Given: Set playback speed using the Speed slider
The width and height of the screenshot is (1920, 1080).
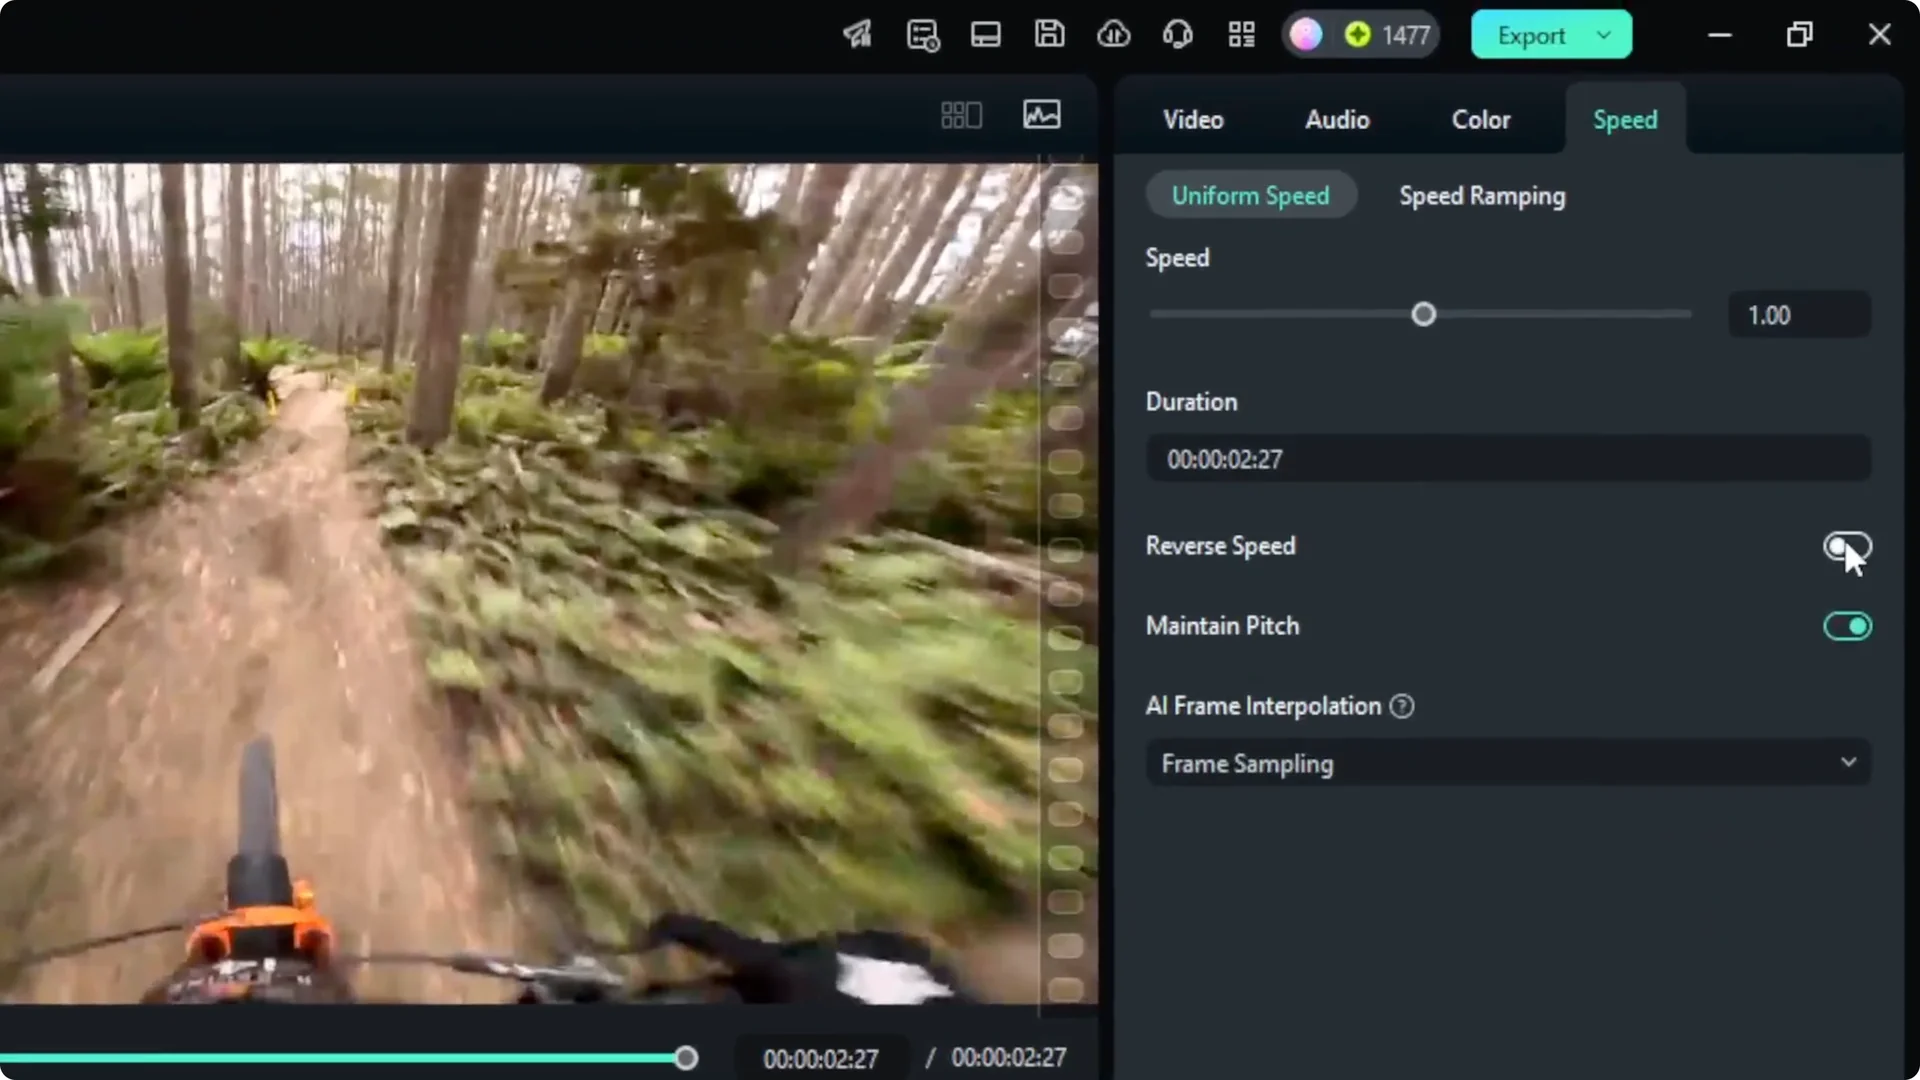Looking at the screenshot, I should click(x=1423, y=314).
